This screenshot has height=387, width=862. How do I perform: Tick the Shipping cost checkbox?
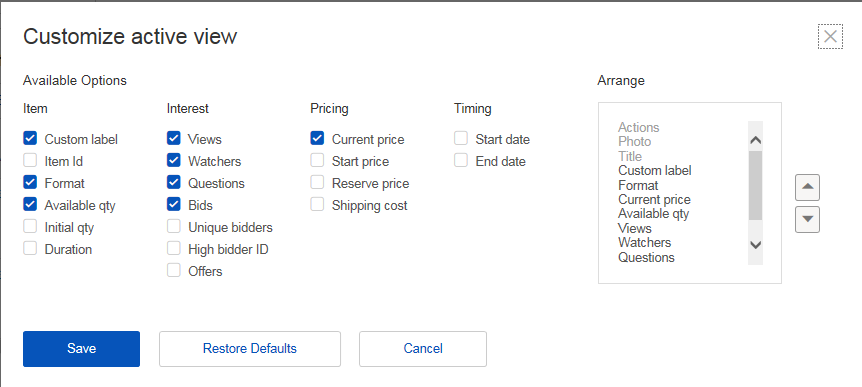[x=317, y=204]
